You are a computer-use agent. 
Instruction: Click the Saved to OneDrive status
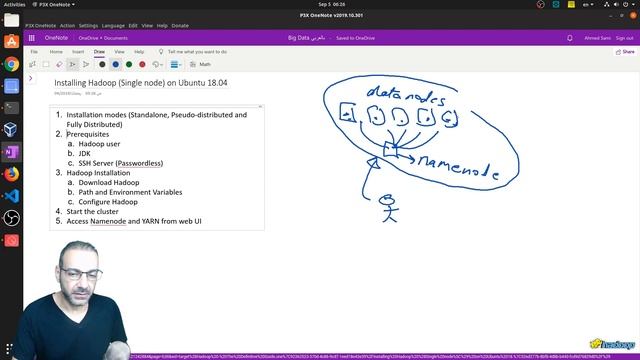point(356,38)
